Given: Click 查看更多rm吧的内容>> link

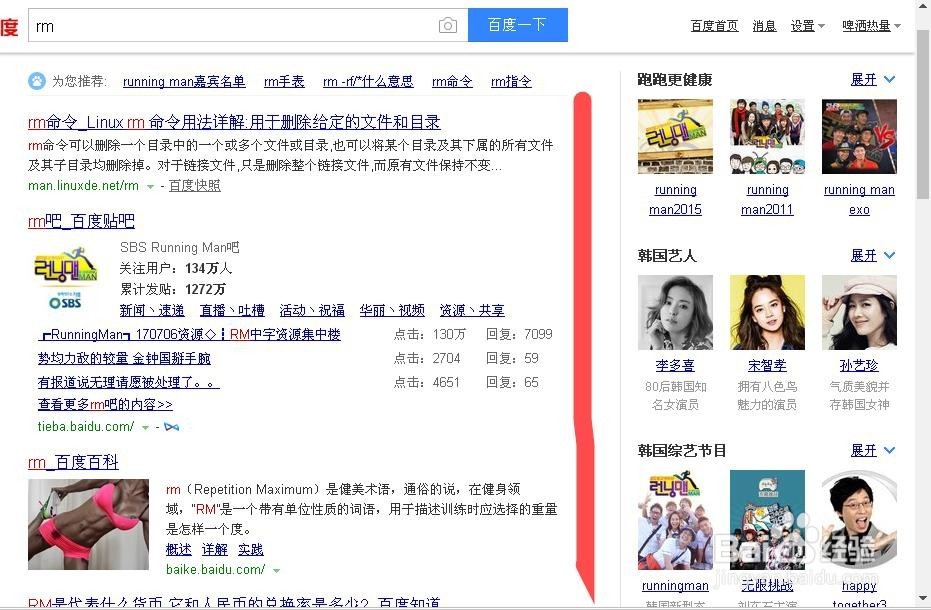Looking at the screenshot, I should pyautogui.click(x=105, y=404).
